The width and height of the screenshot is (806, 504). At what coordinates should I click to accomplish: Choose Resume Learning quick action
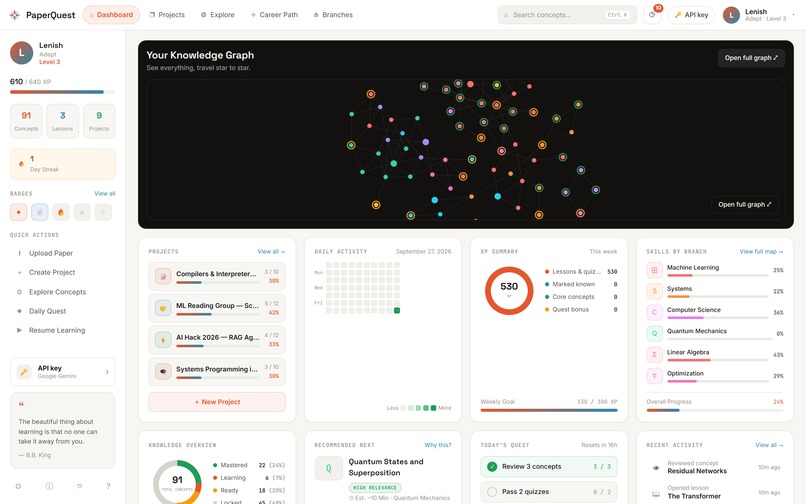[x=63, y=330]
